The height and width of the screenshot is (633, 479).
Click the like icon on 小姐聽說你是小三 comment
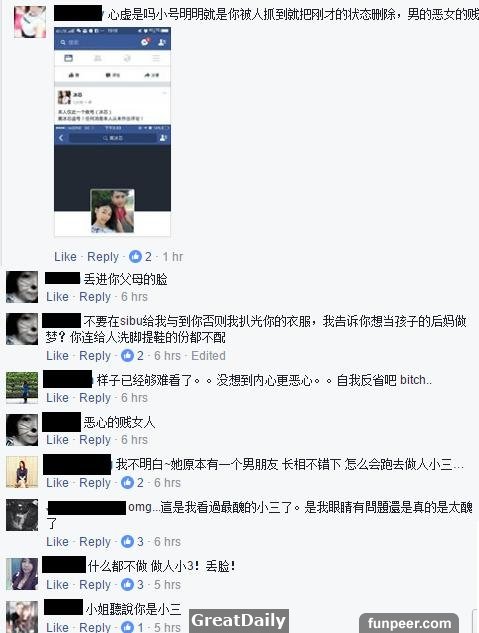pyautogui.click(x=127, y=627)
